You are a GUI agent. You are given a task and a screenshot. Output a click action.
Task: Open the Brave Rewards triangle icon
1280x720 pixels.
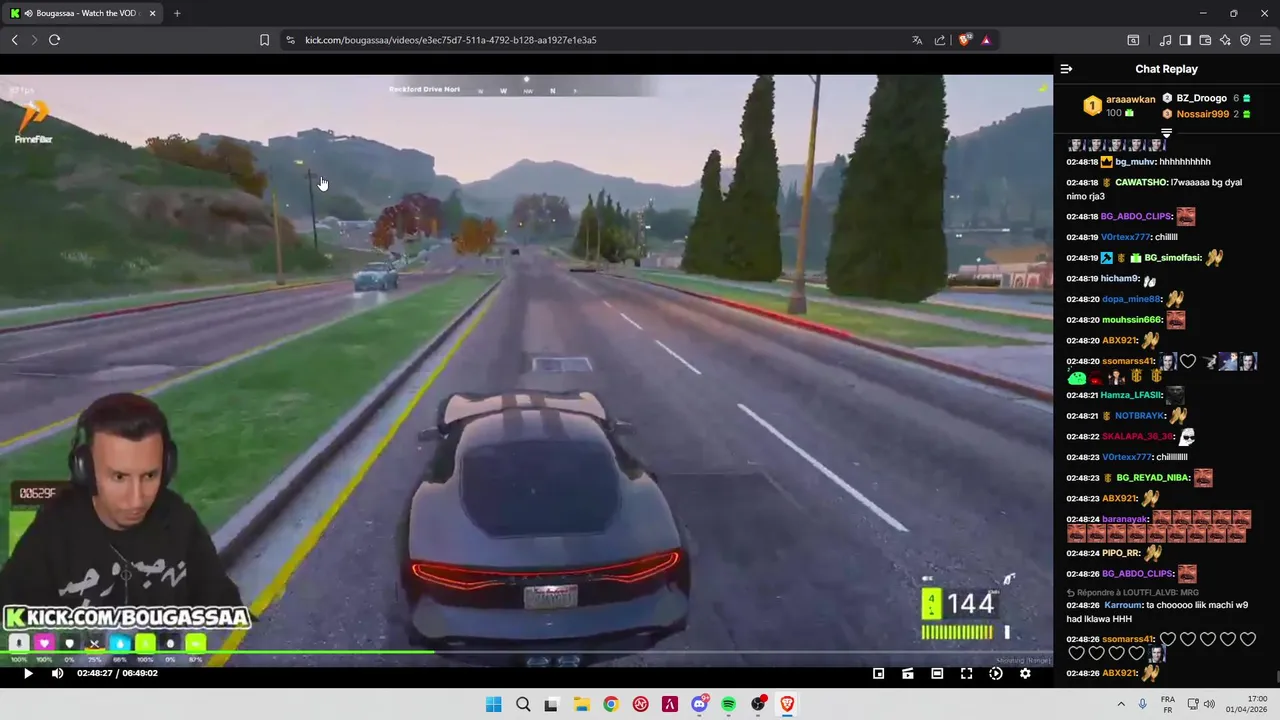pos(986,40)
